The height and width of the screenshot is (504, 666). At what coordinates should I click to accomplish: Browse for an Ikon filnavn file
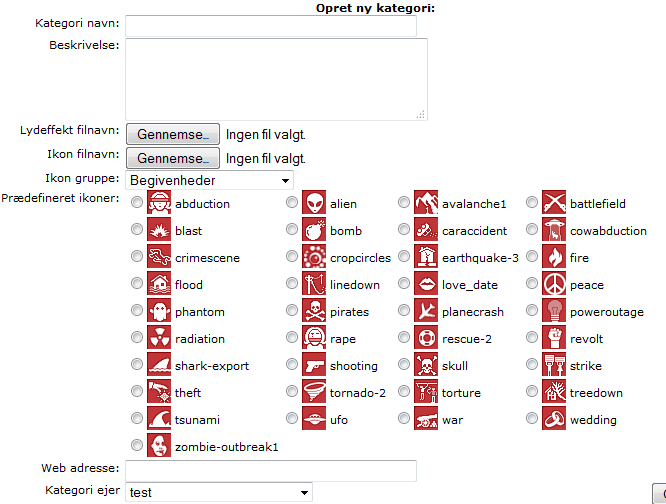click(173, 158)
